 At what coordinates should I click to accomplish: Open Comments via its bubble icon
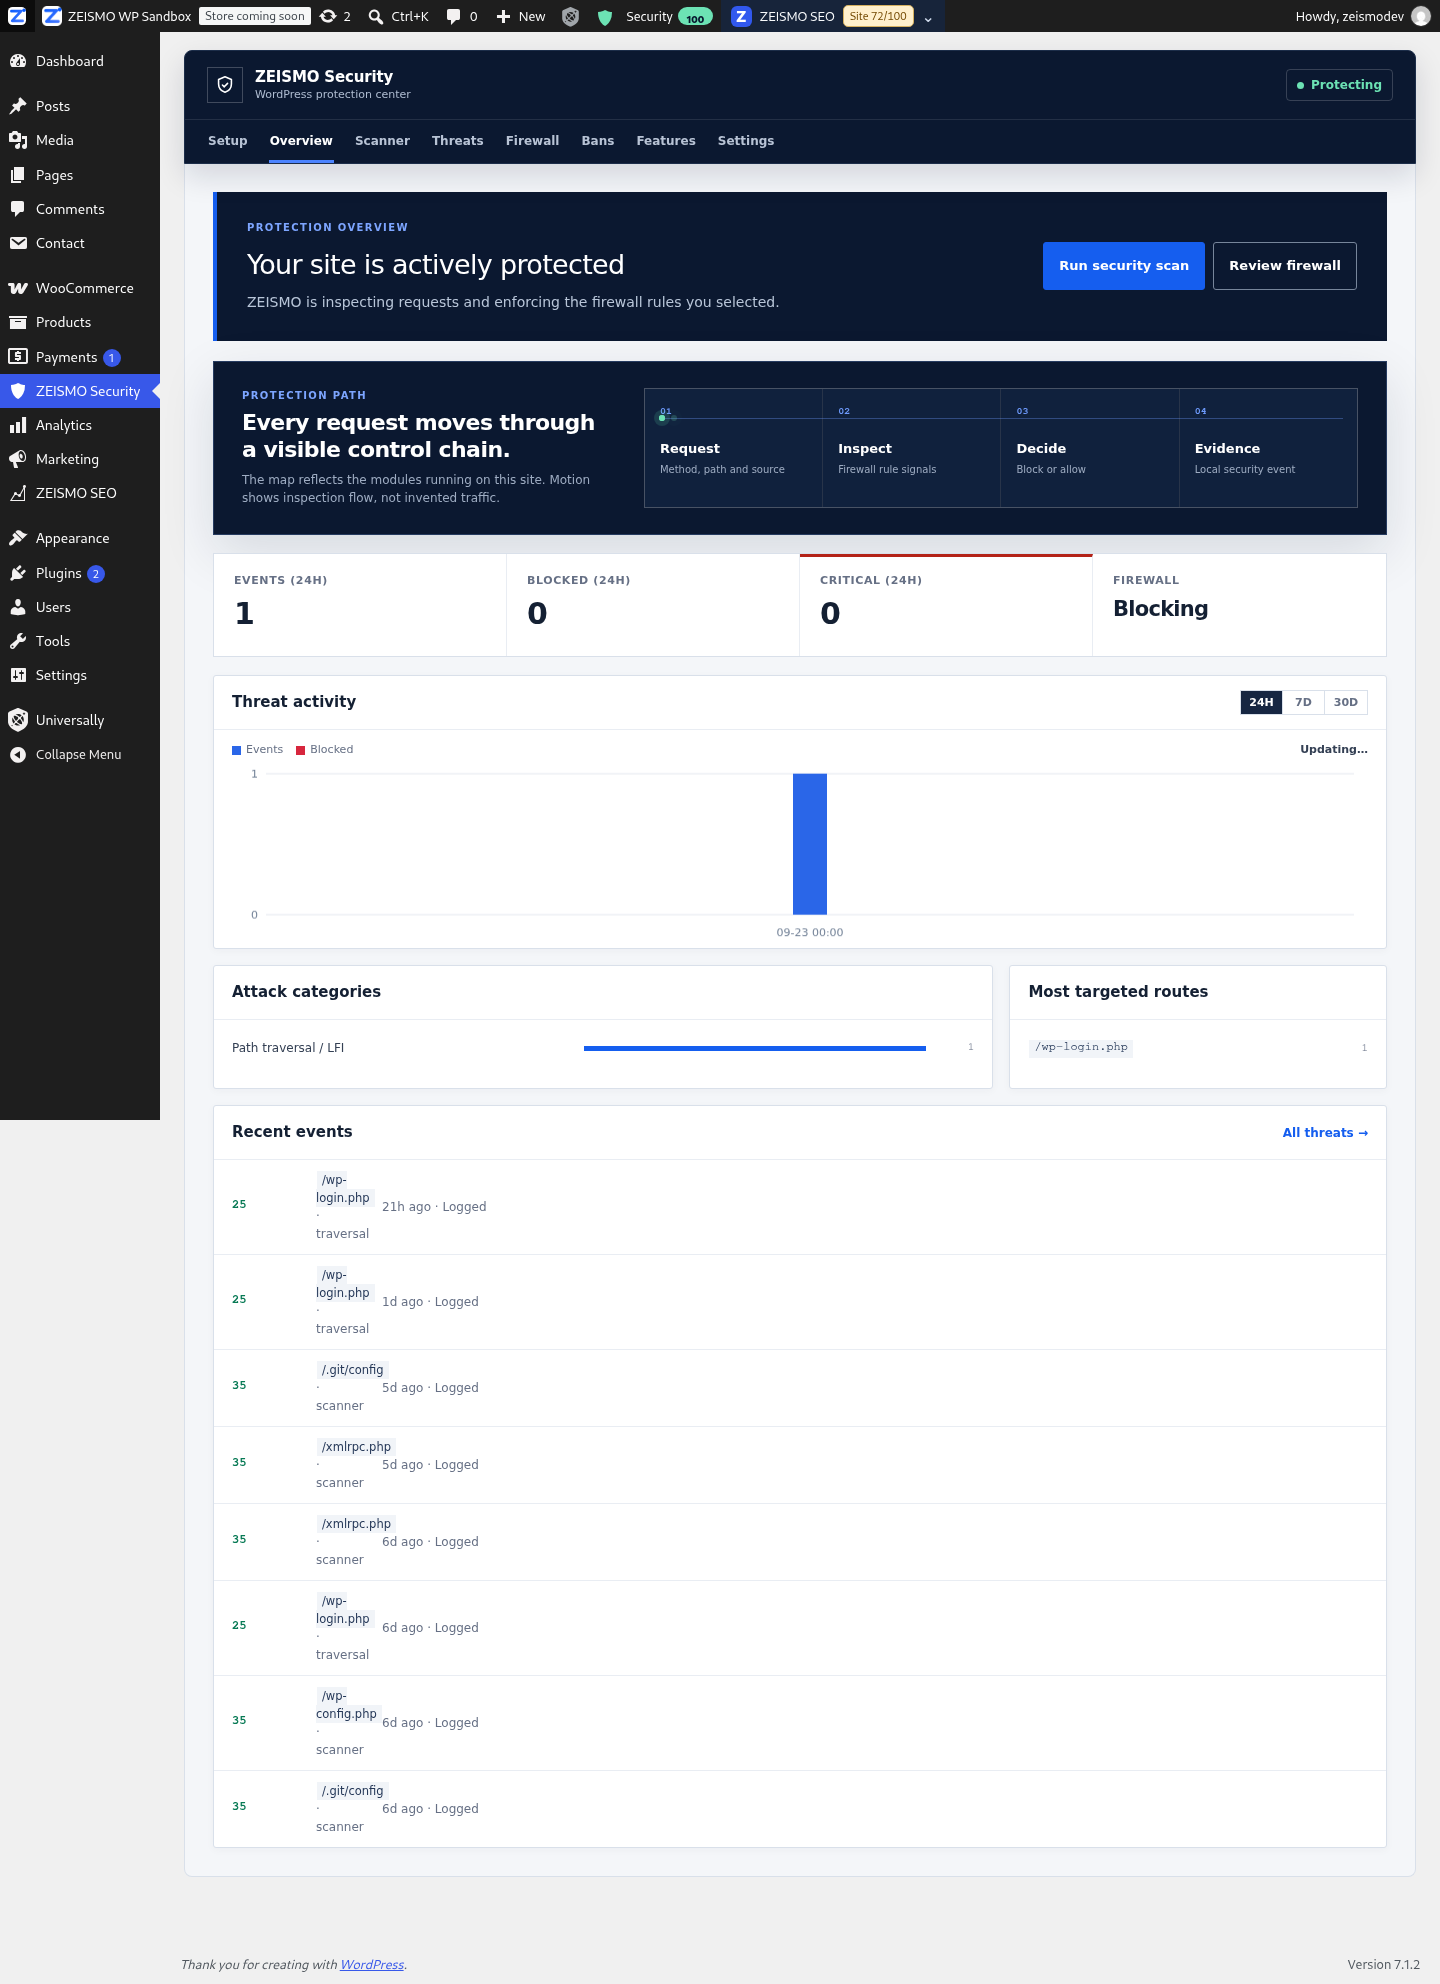(x=18, y=209)
